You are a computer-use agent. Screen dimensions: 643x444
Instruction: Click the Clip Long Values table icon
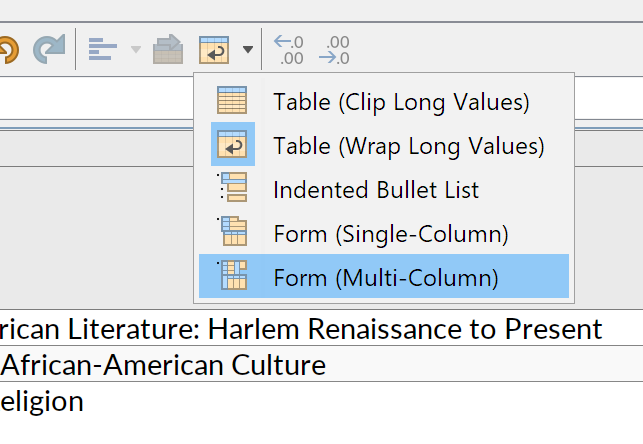click(232, 100)
